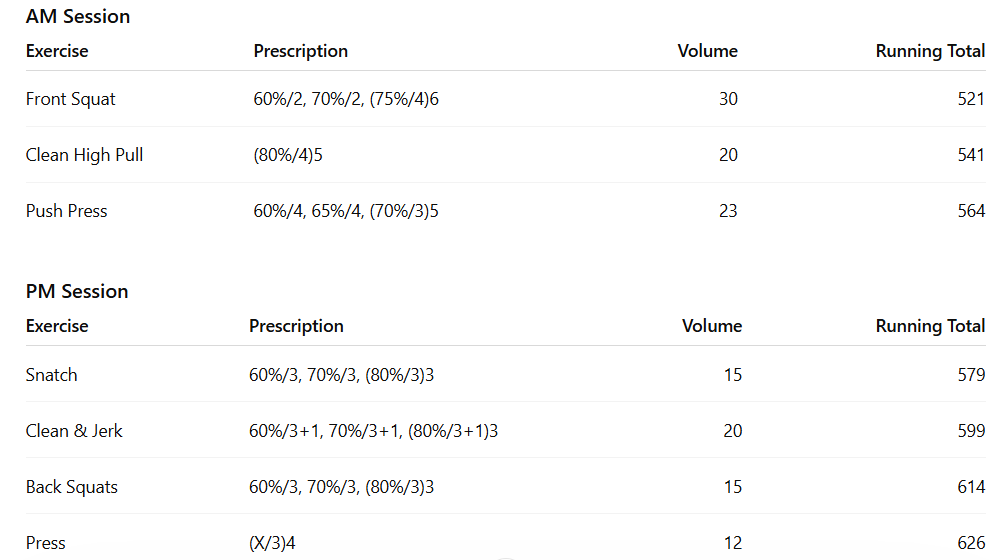This screenshot has height=560, width=1008.
Task: Click the (X/3)4 Press prescription
Action: 272,543
